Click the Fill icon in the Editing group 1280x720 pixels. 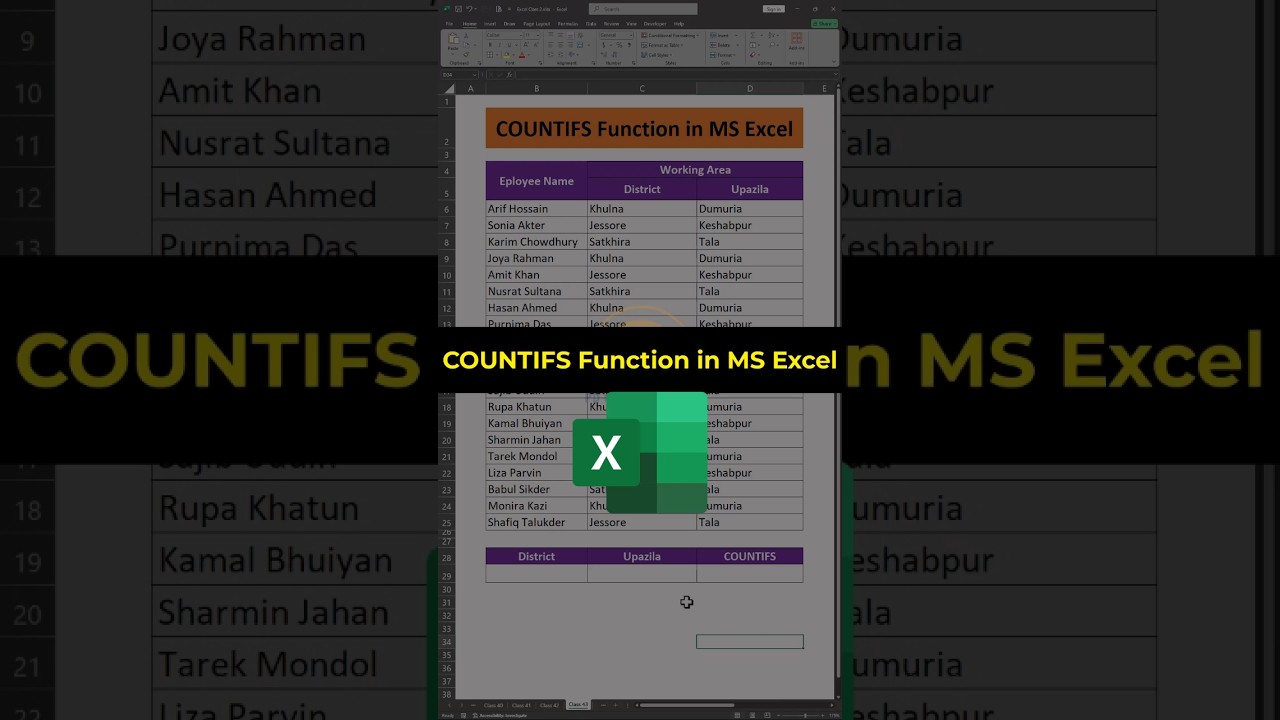753,45
